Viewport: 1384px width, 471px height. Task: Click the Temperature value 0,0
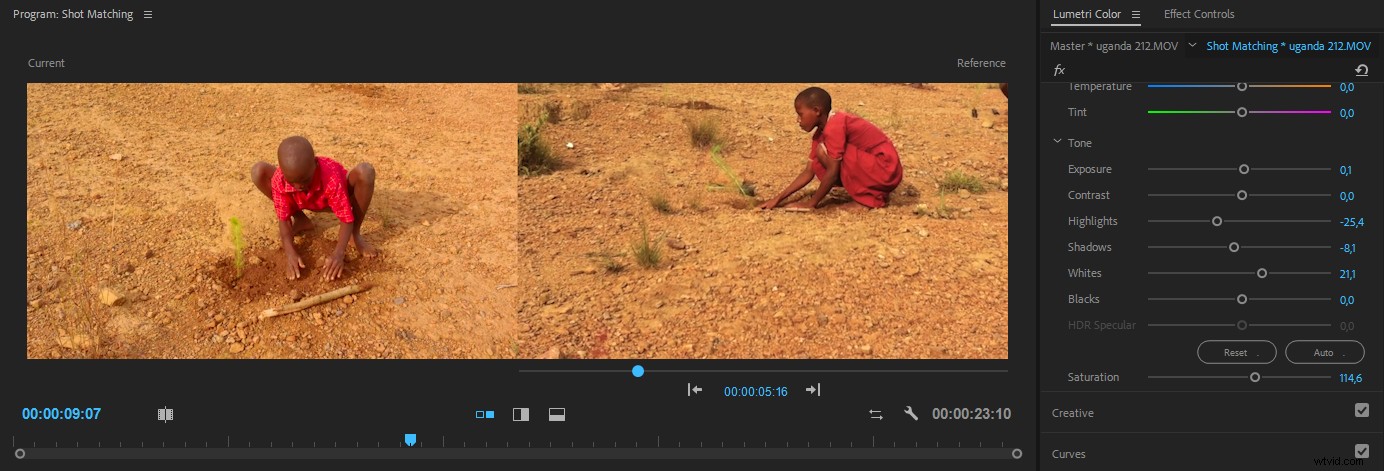pos(1347,87)
